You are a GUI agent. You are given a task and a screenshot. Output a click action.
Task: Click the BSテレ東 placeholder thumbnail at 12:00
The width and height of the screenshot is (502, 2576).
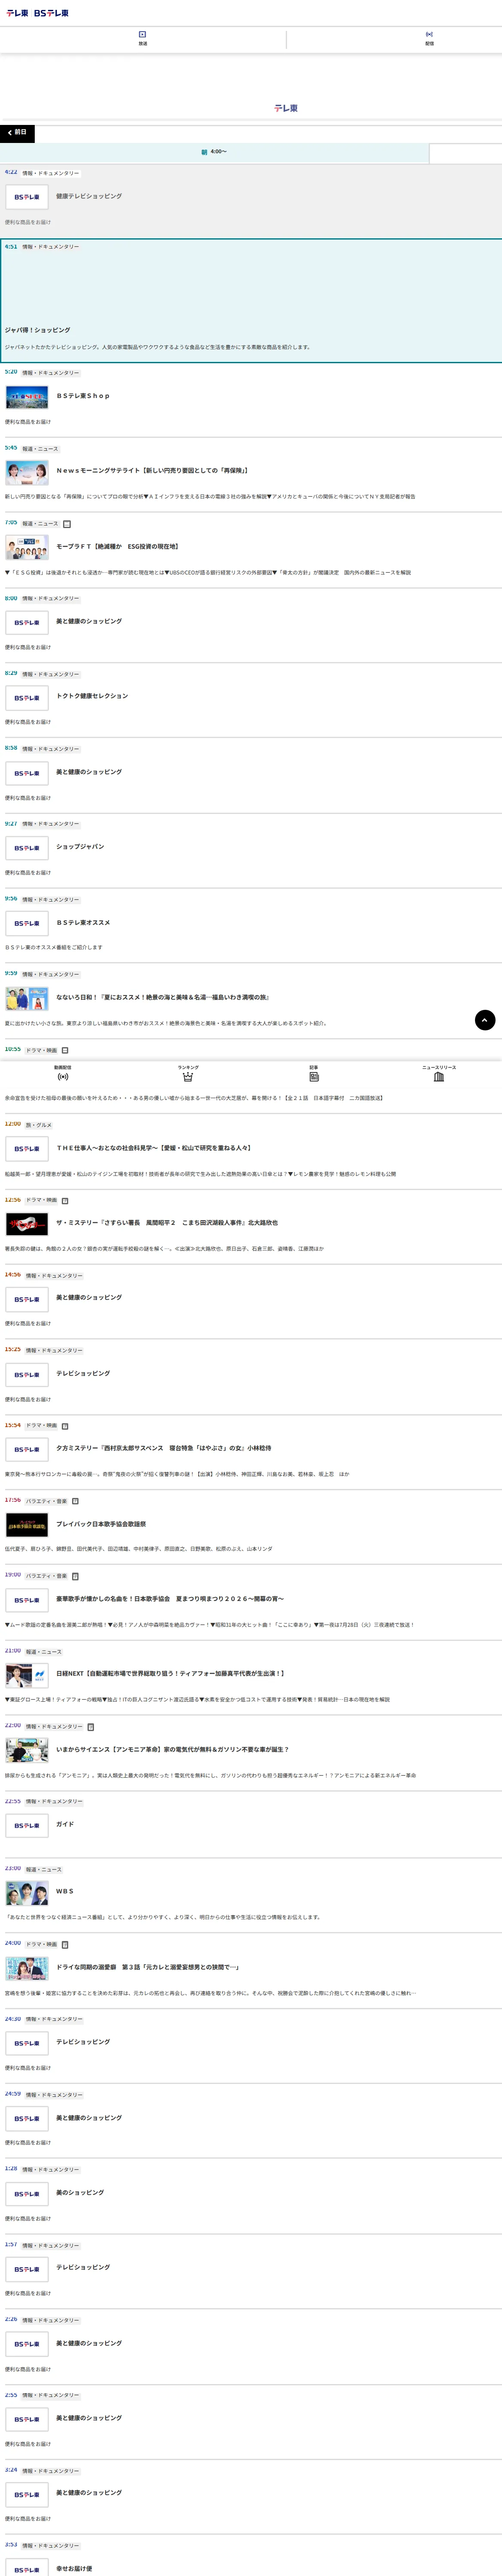pos(27,1149)
